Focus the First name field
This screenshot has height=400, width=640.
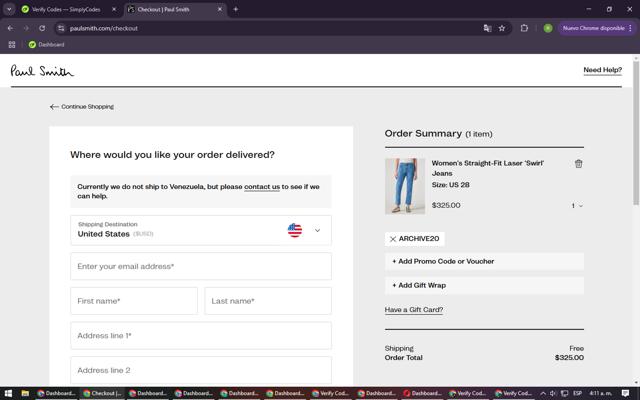tap(134, 301)
